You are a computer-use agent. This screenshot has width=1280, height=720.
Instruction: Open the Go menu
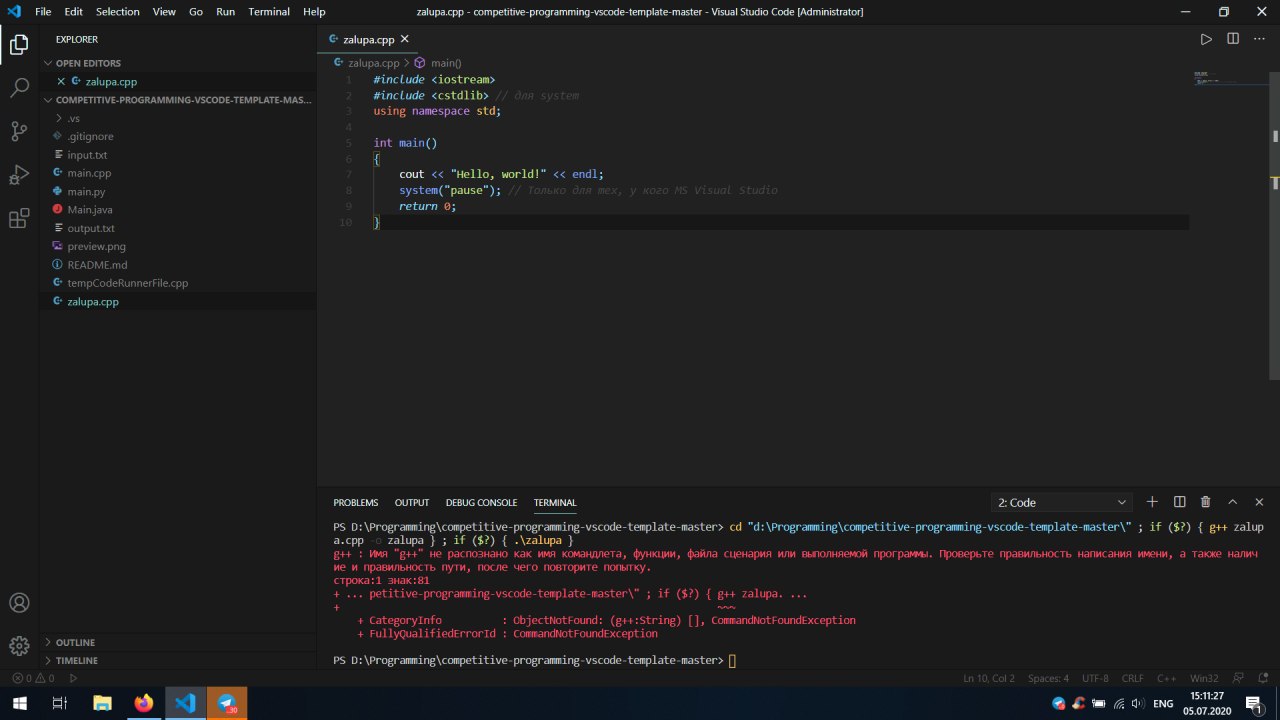tap(196, 12)
